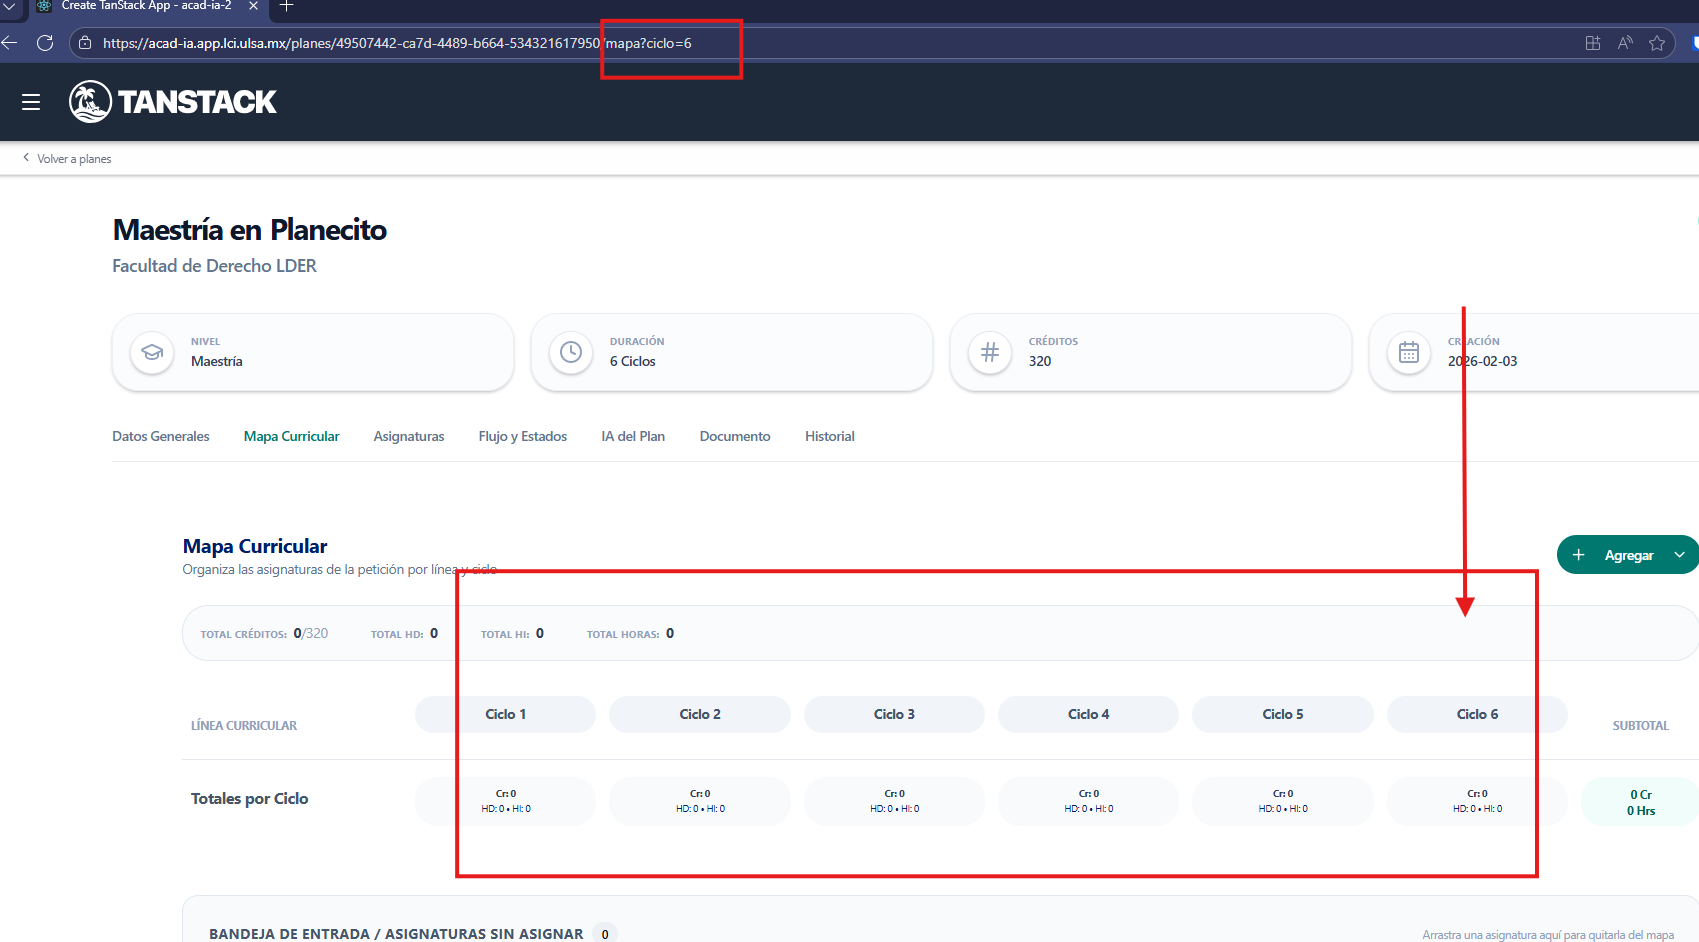Open the read aloud icon in address bar
The height and width of the screenshot is (942, 1699).
(x=1625, y=43)
